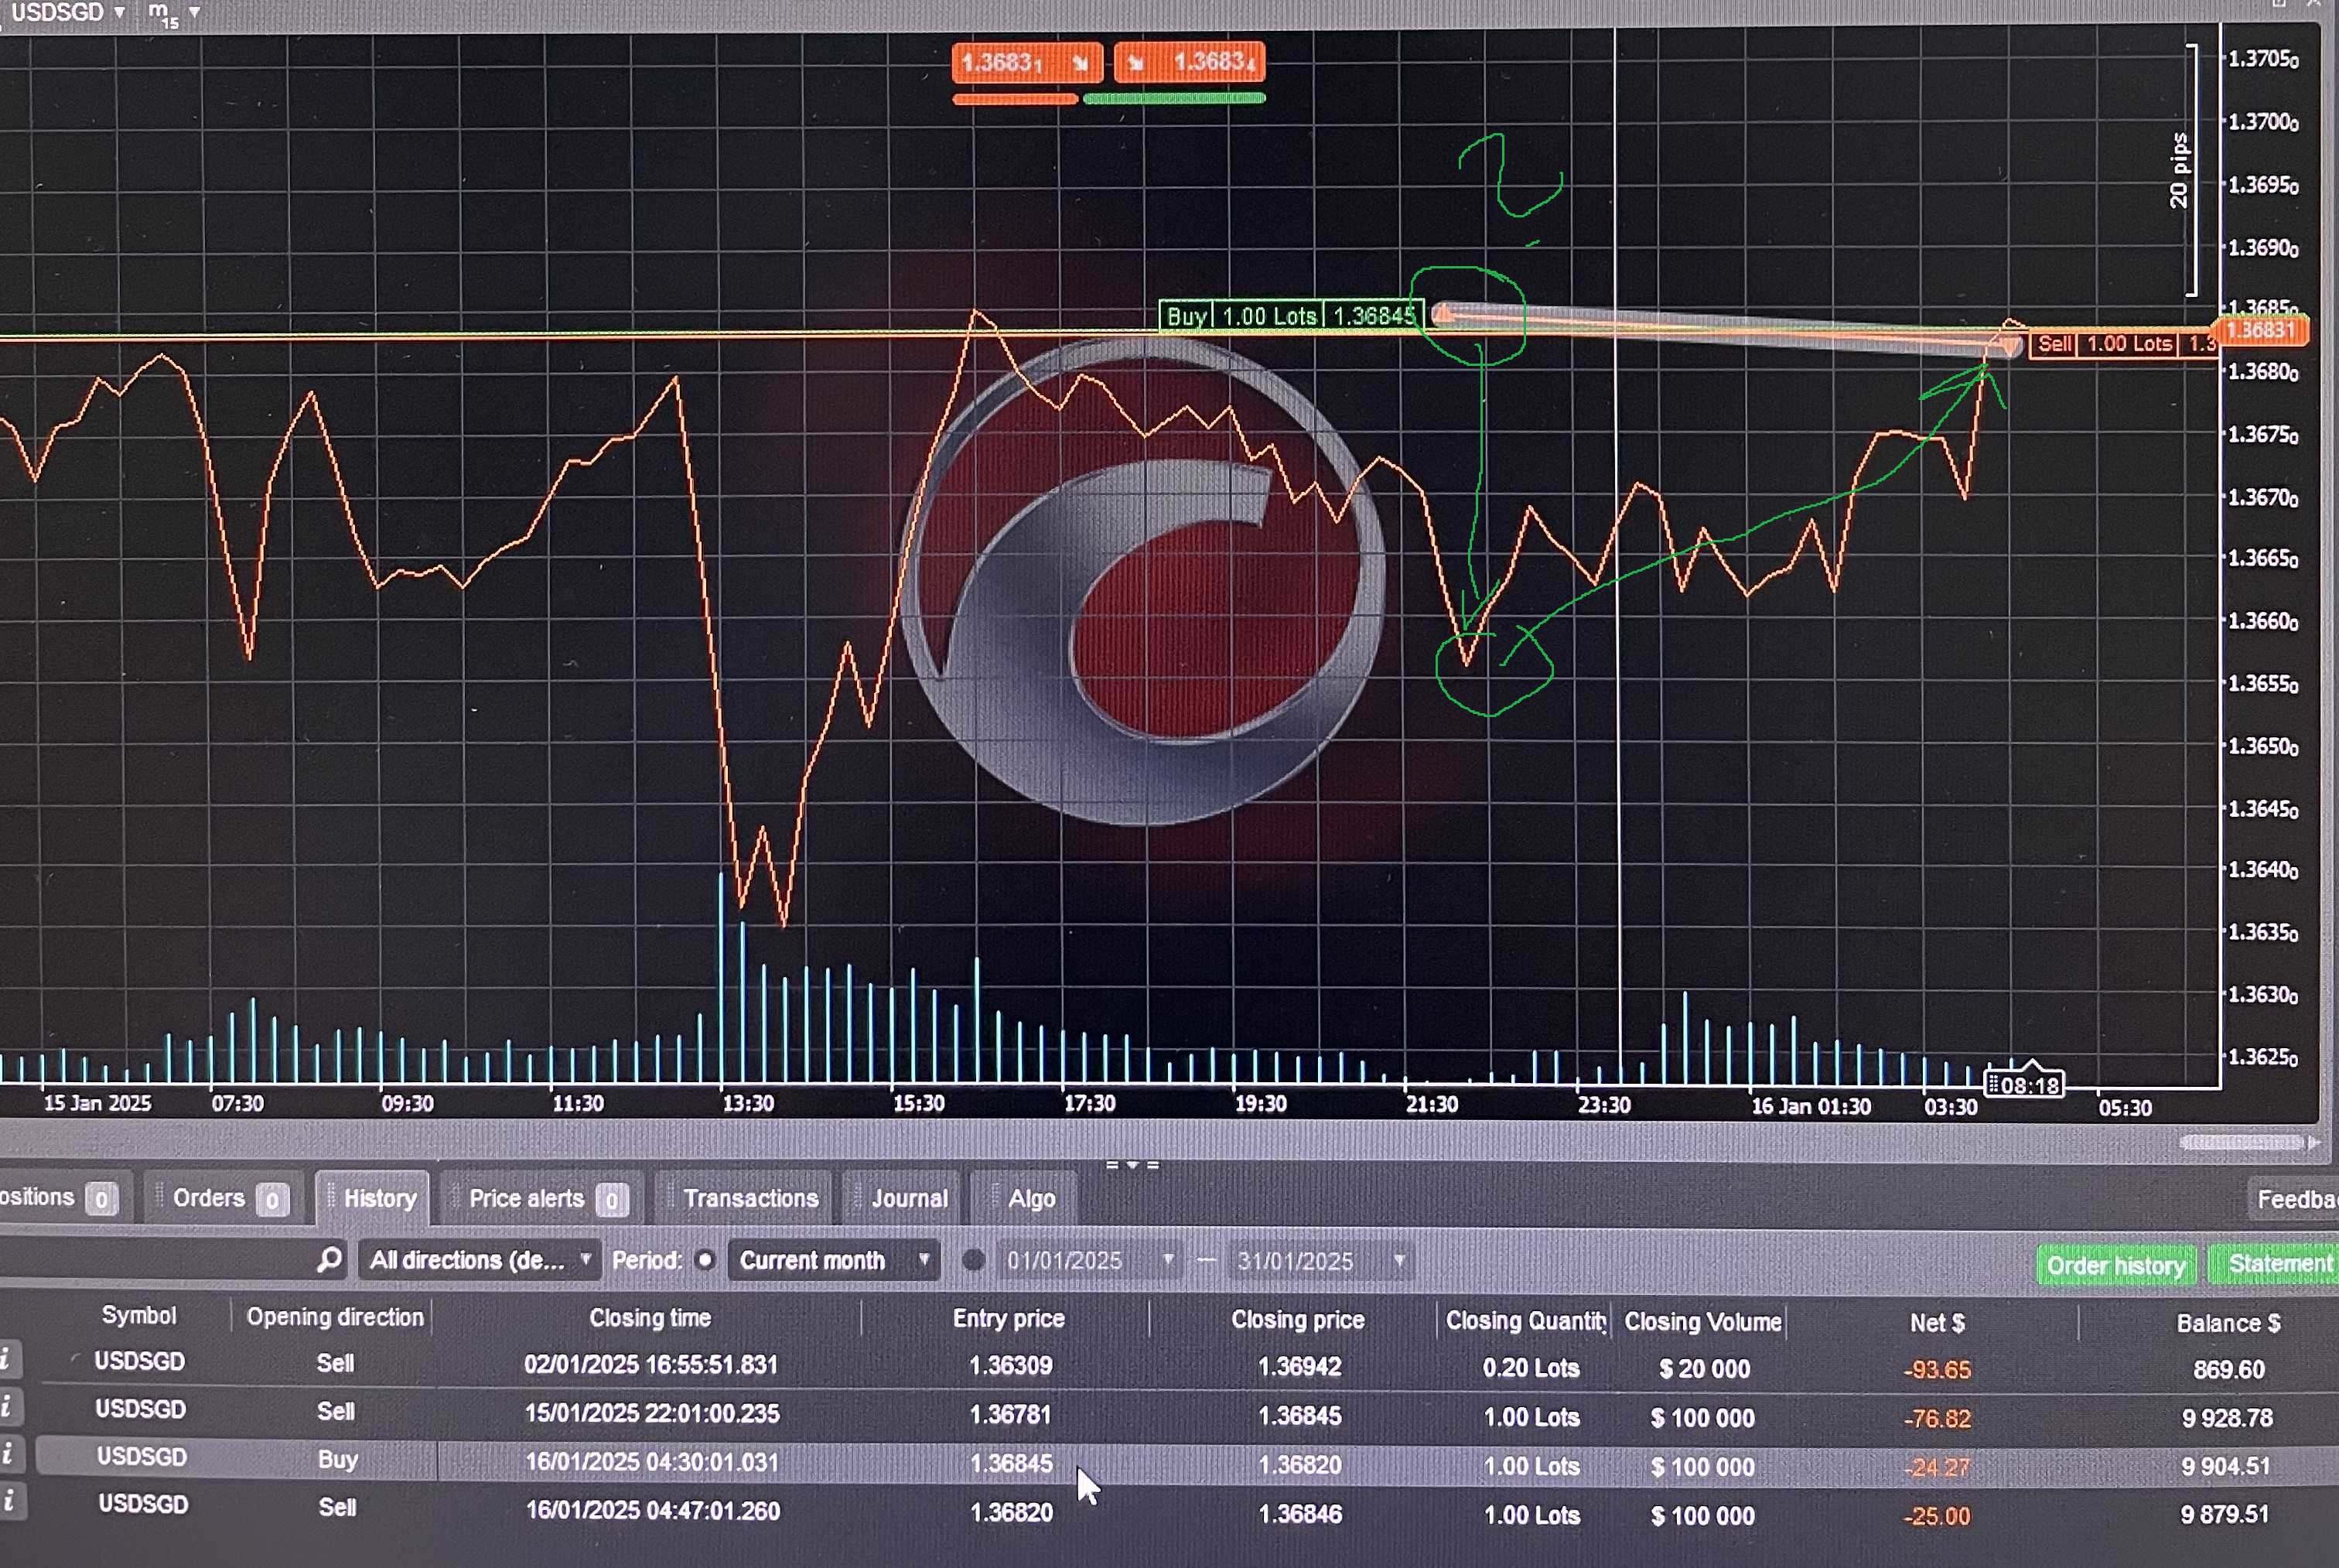Open the Algo tab
The image size is (2339, 1568).
click(1026, 1198)
